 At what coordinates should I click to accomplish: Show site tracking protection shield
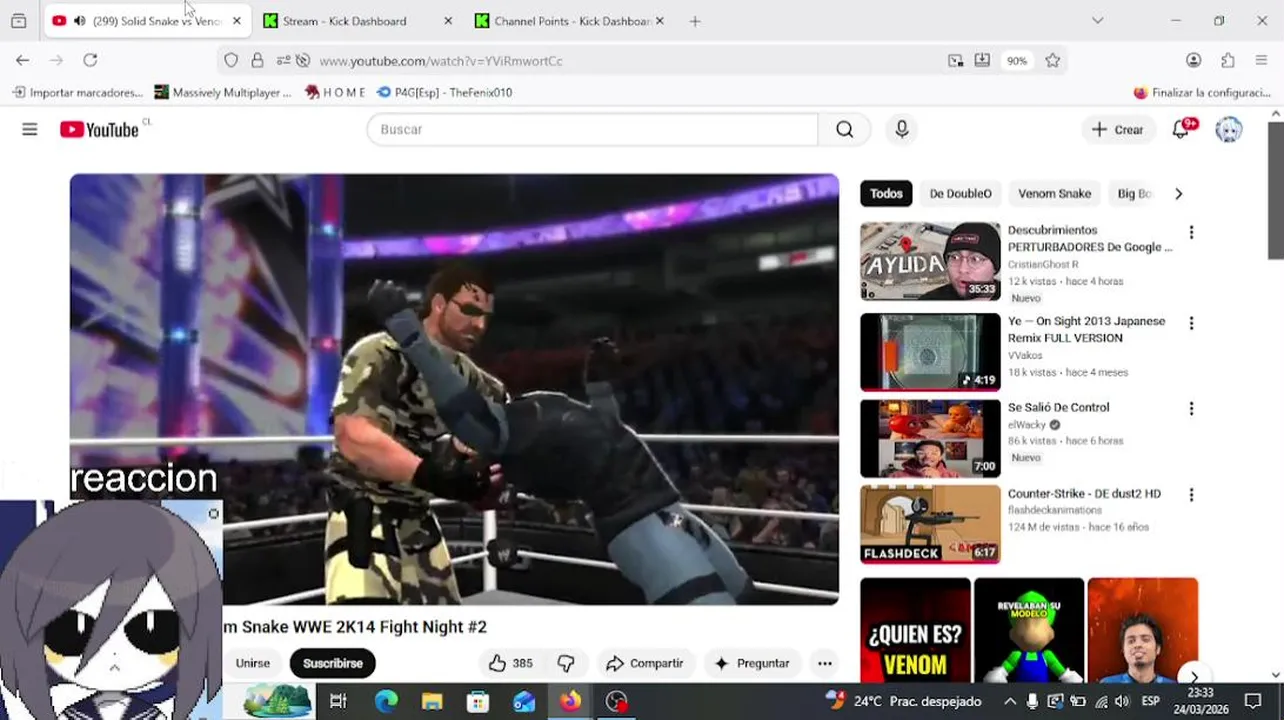231,60
